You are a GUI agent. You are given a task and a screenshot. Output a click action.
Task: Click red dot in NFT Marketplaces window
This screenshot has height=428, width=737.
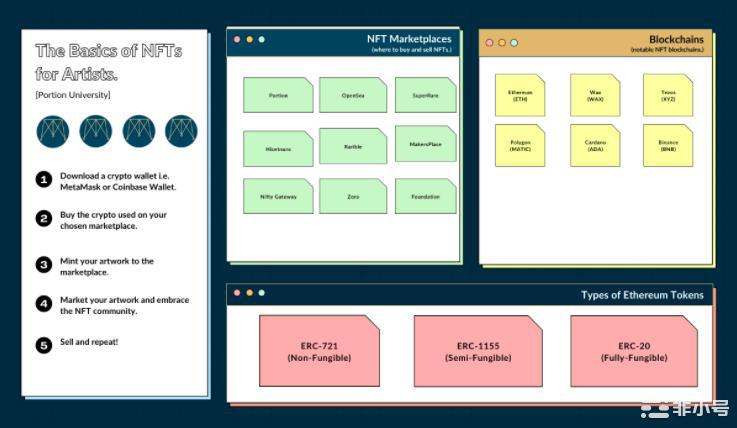click(237, 40)
